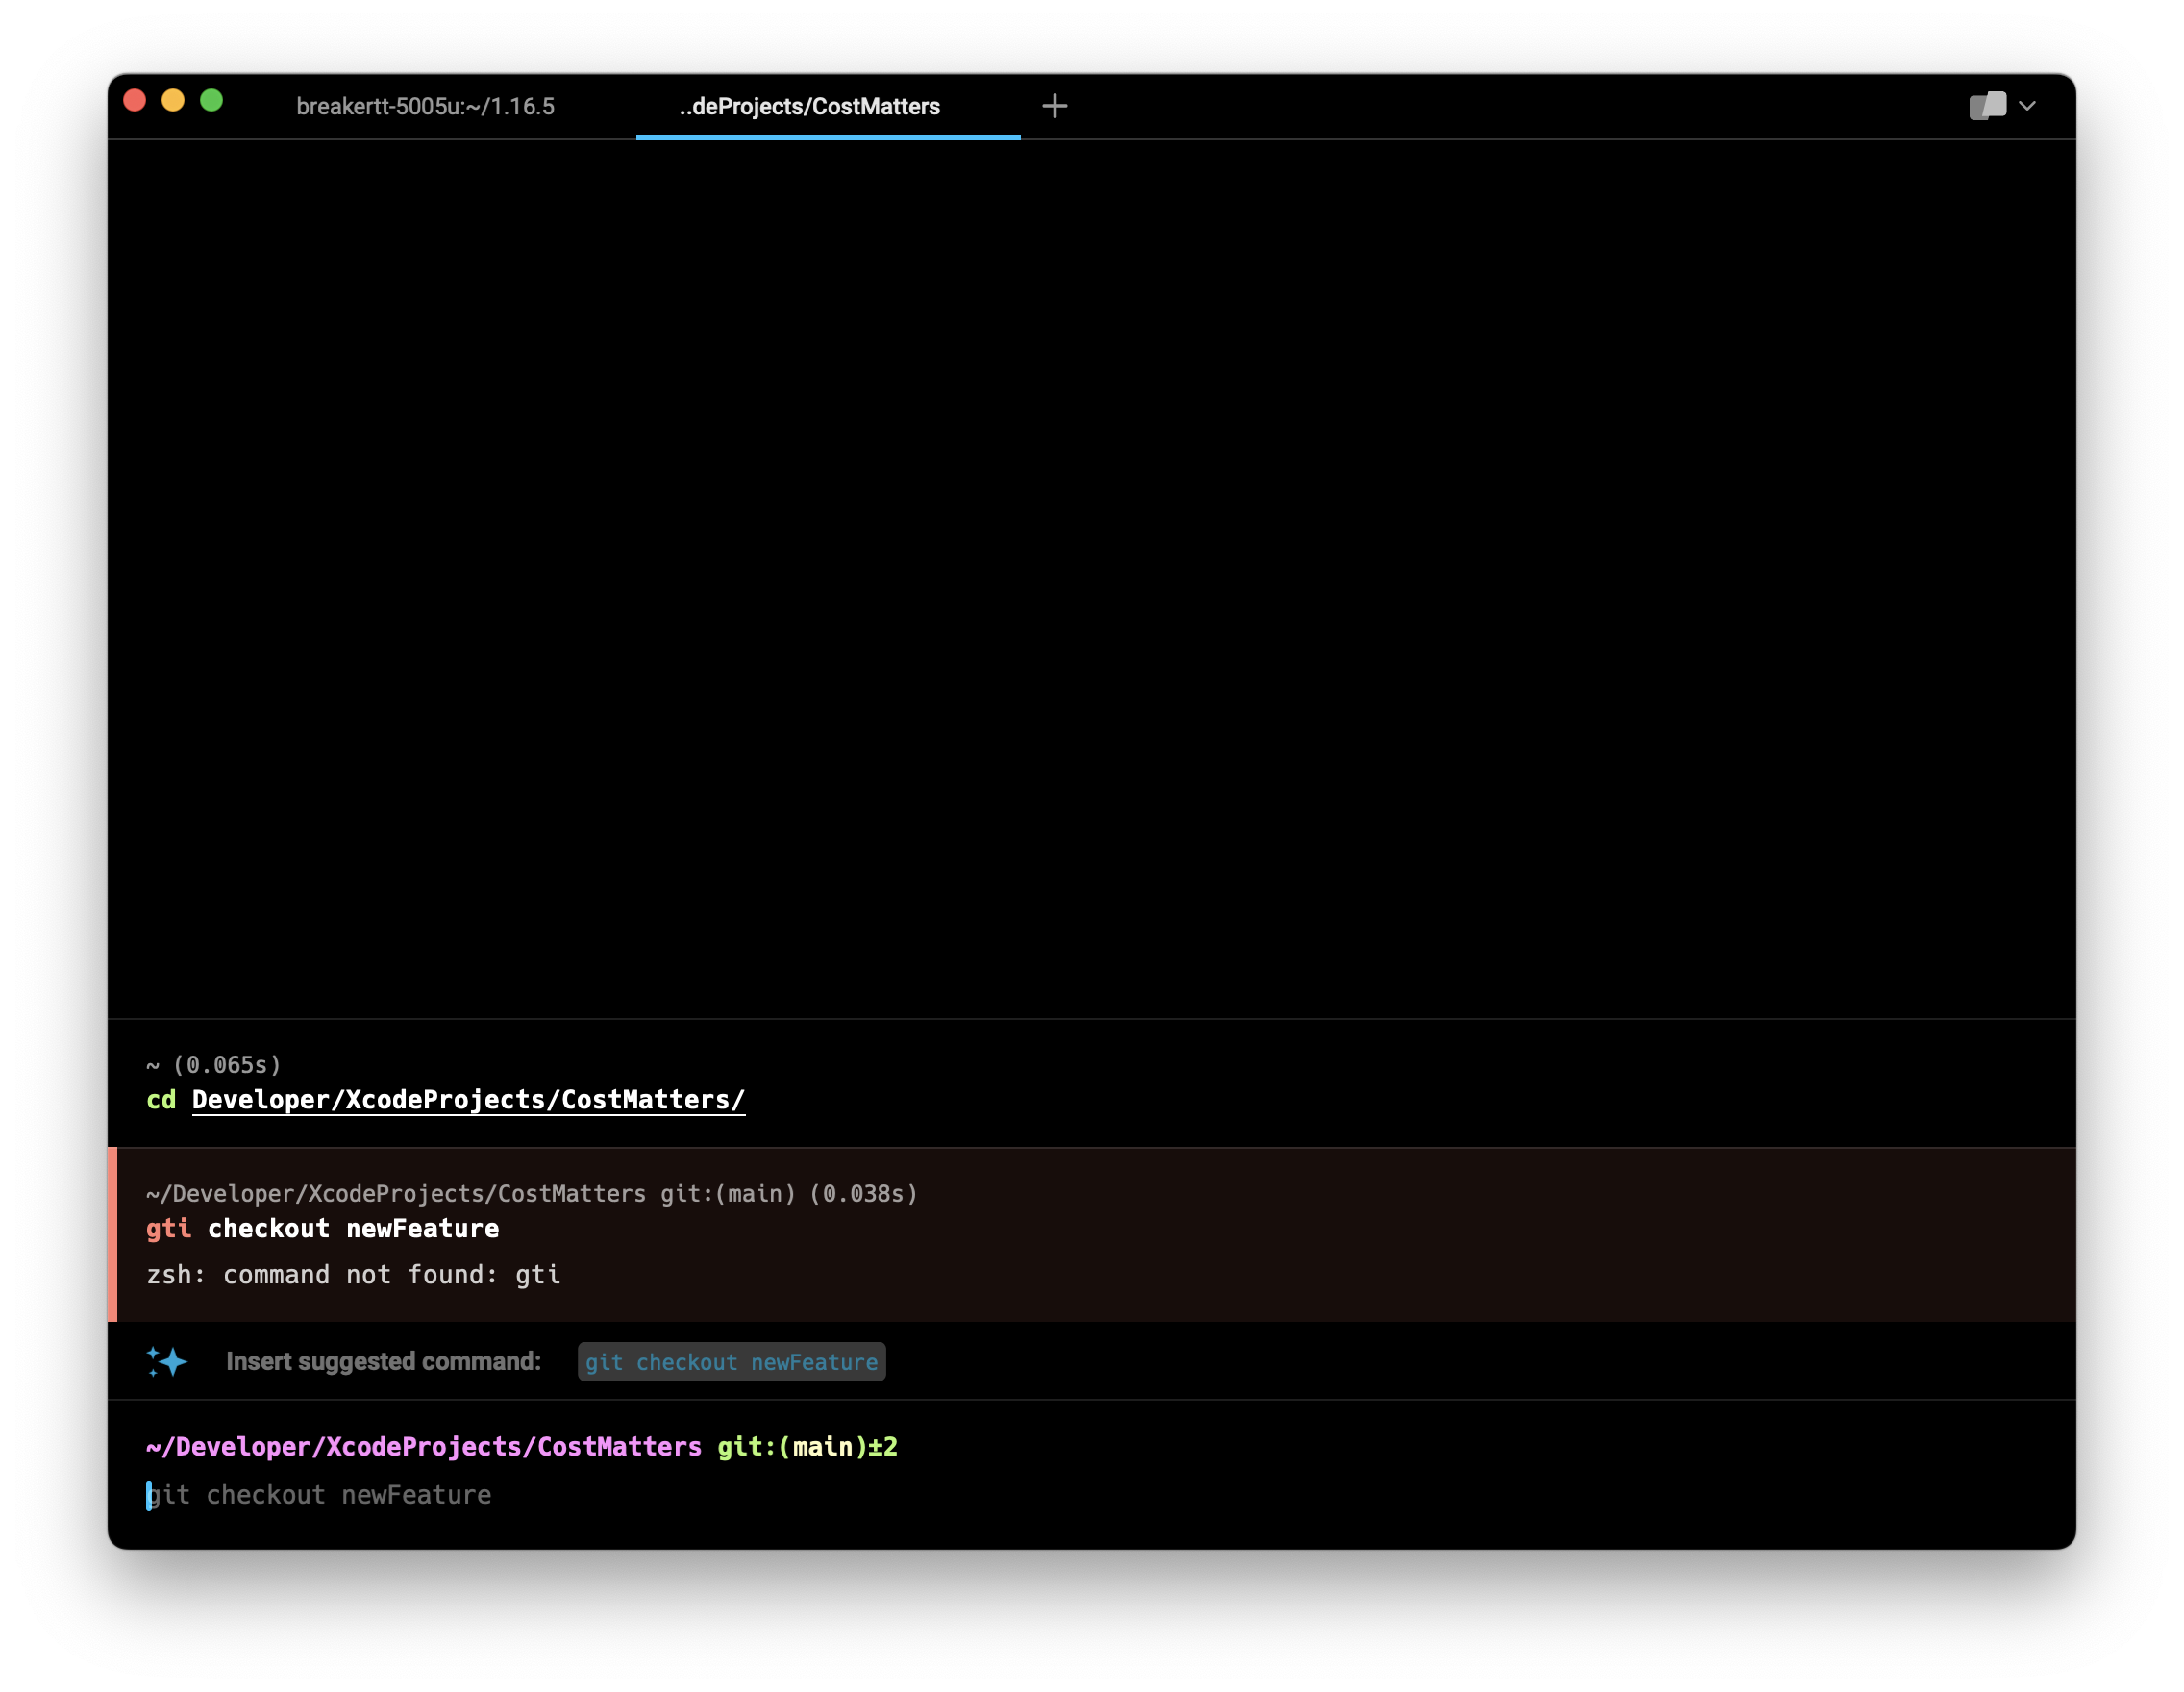Click the overlapping-windows icon at top right
The width and height of the screenshot is (2184, 1692).
[1987, 105]
